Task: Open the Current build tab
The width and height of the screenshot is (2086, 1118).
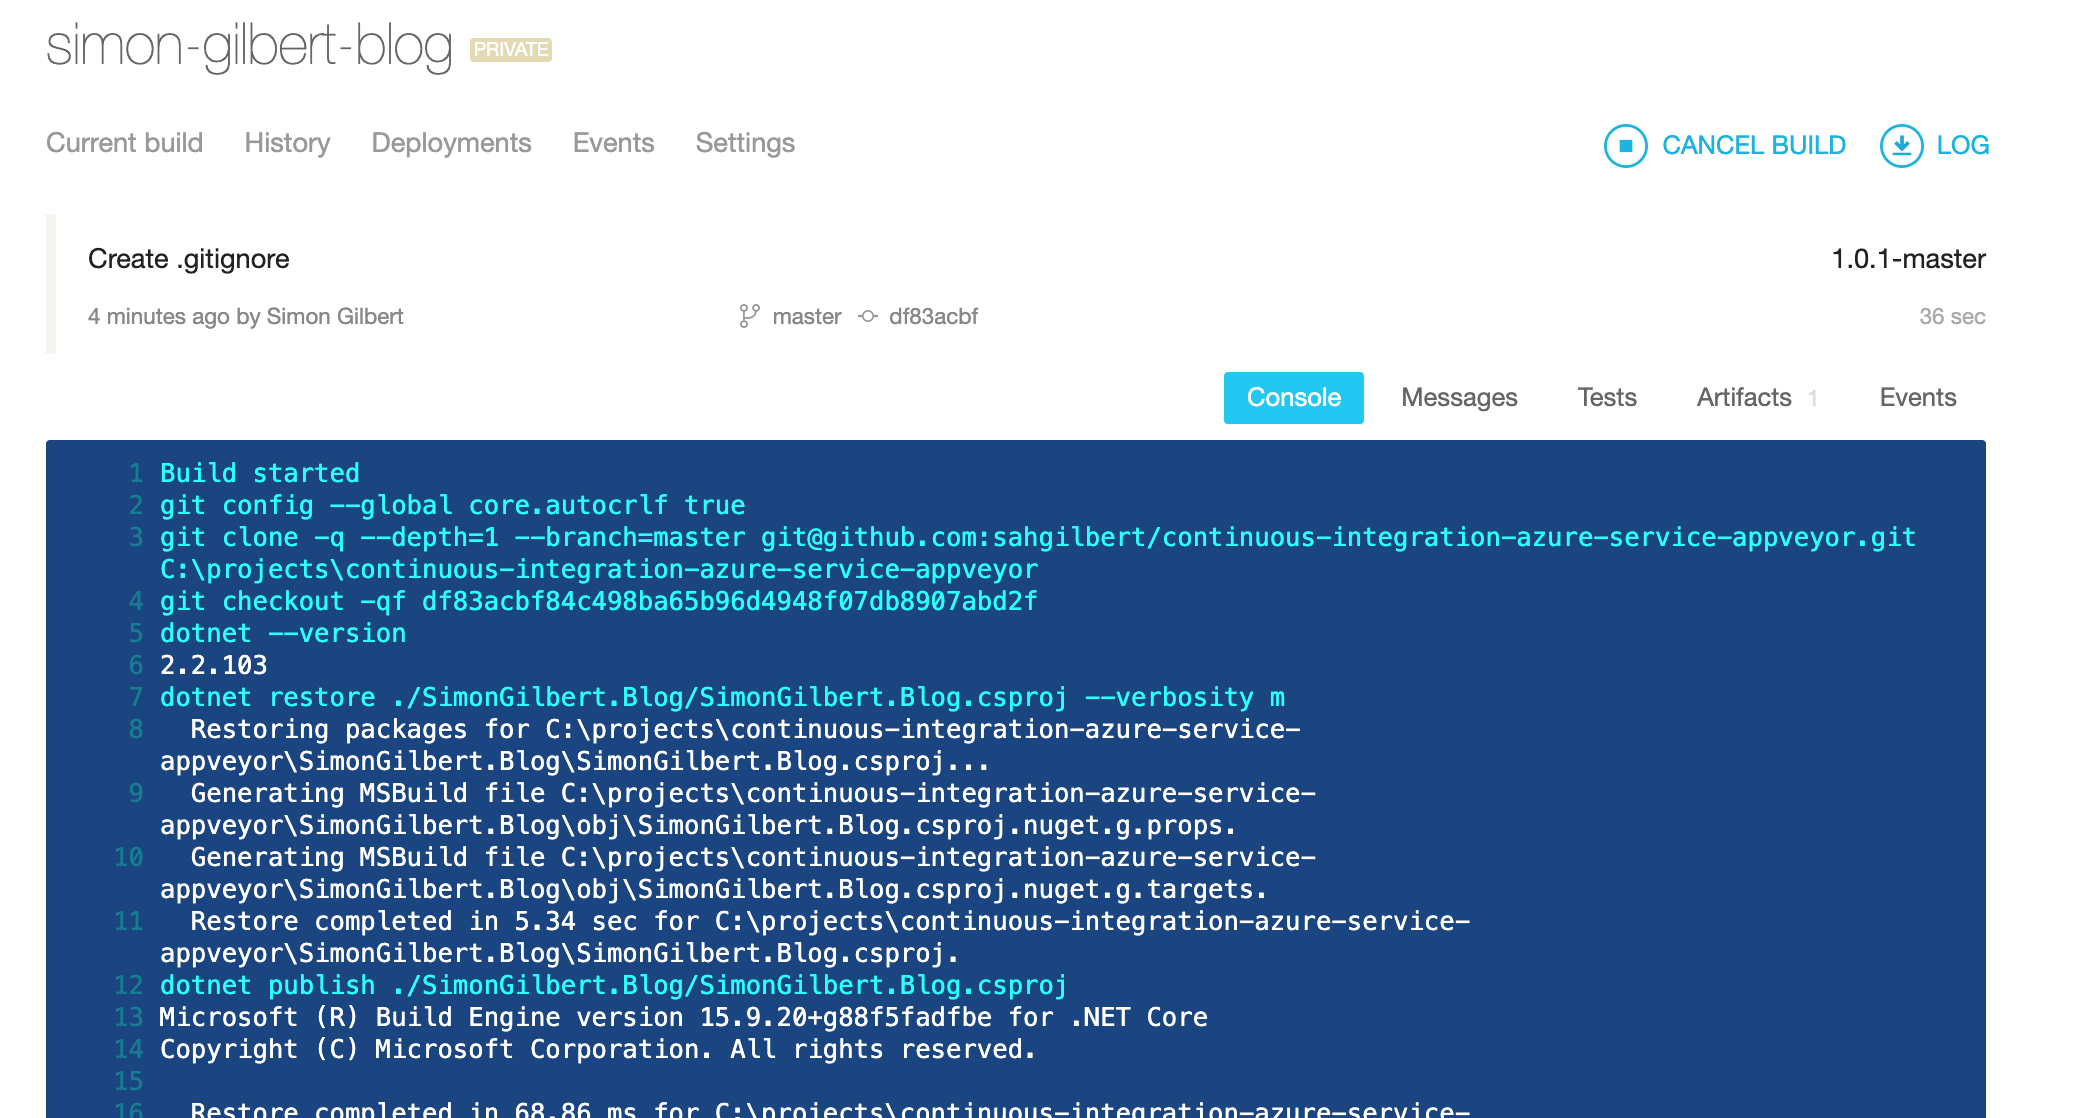Action: (x=124, y=143)
